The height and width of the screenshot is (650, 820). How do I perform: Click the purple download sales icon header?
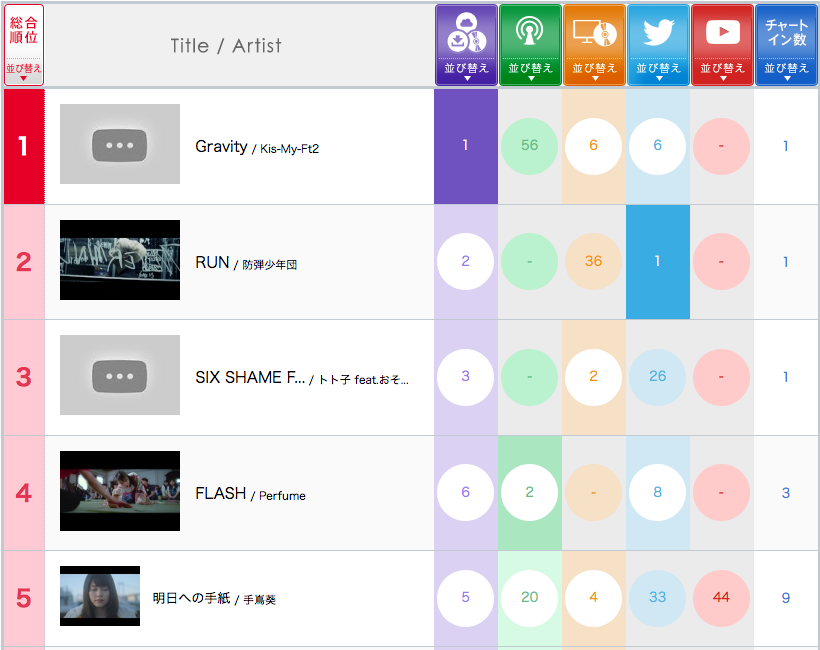tap(466, 33)
